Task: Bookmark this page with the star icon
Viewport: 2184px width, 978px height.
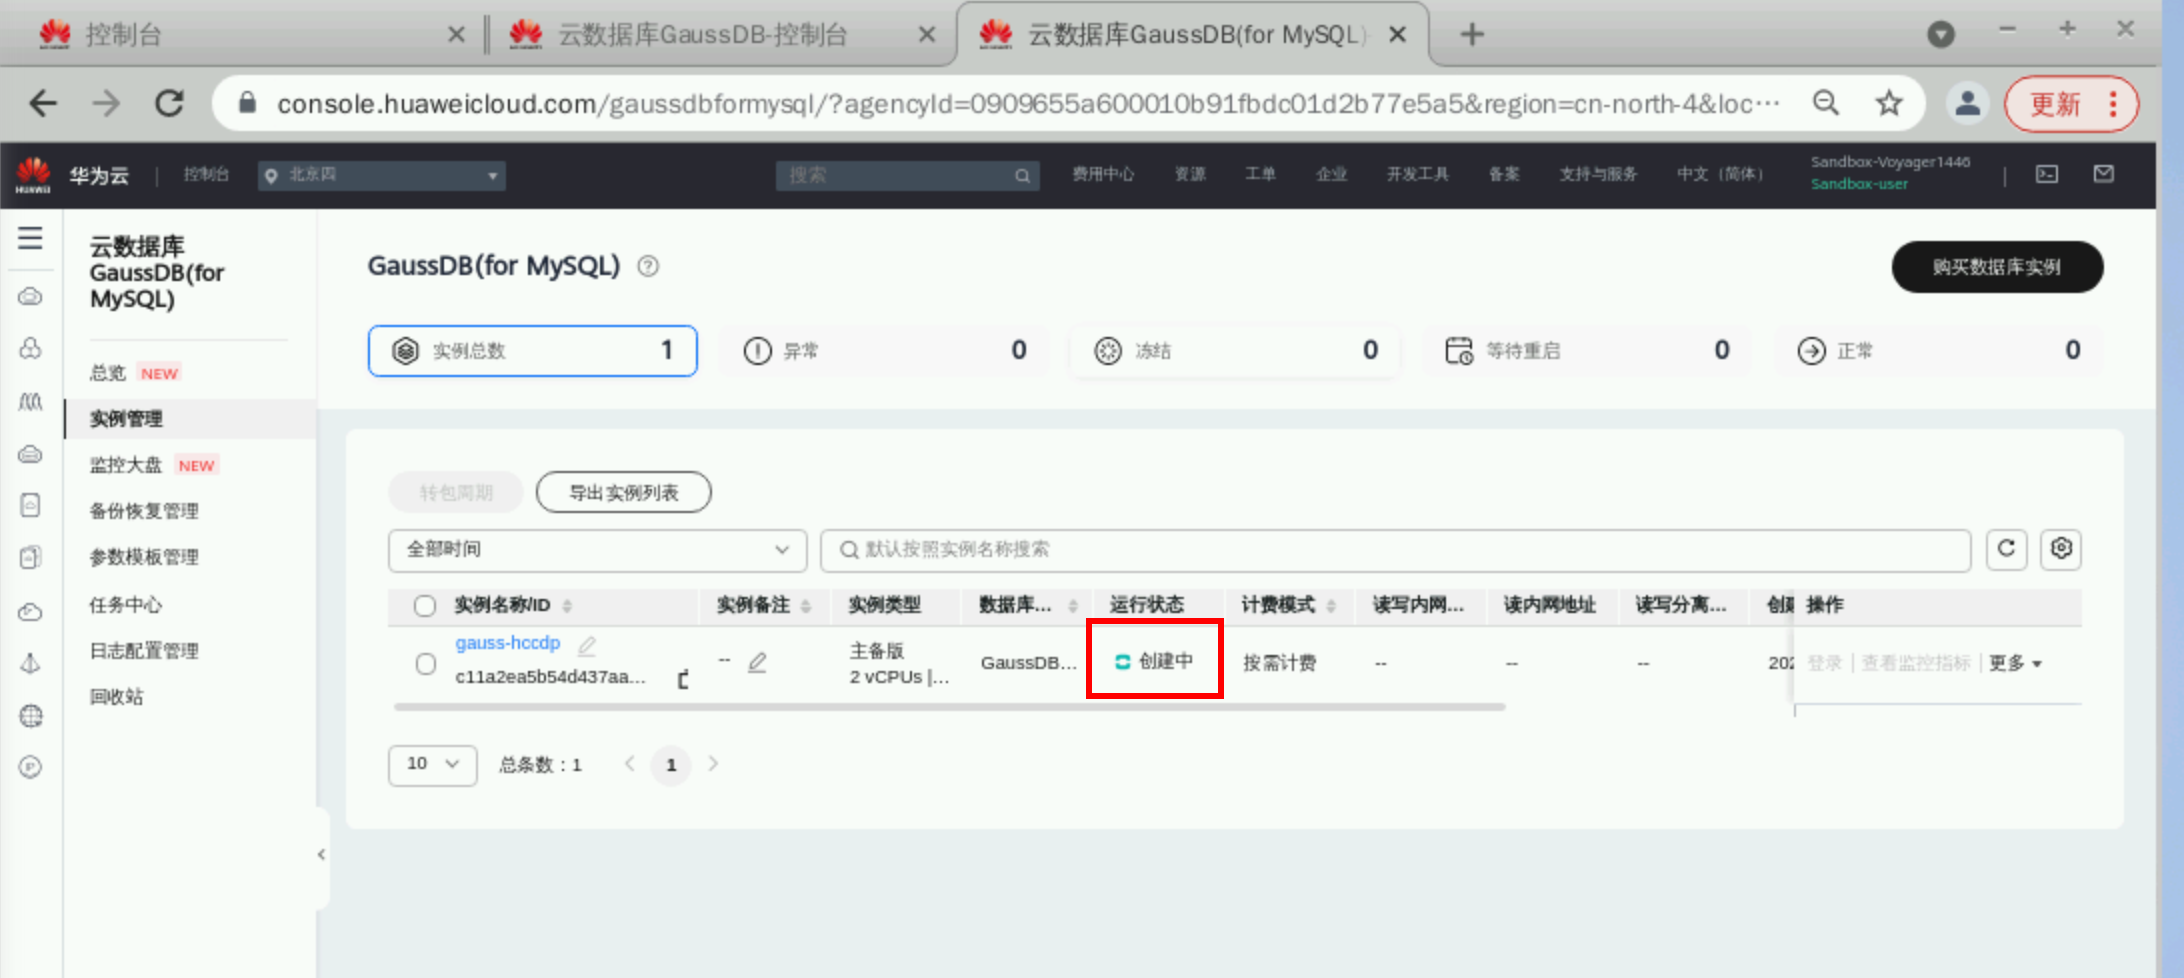Action: 1888,103
